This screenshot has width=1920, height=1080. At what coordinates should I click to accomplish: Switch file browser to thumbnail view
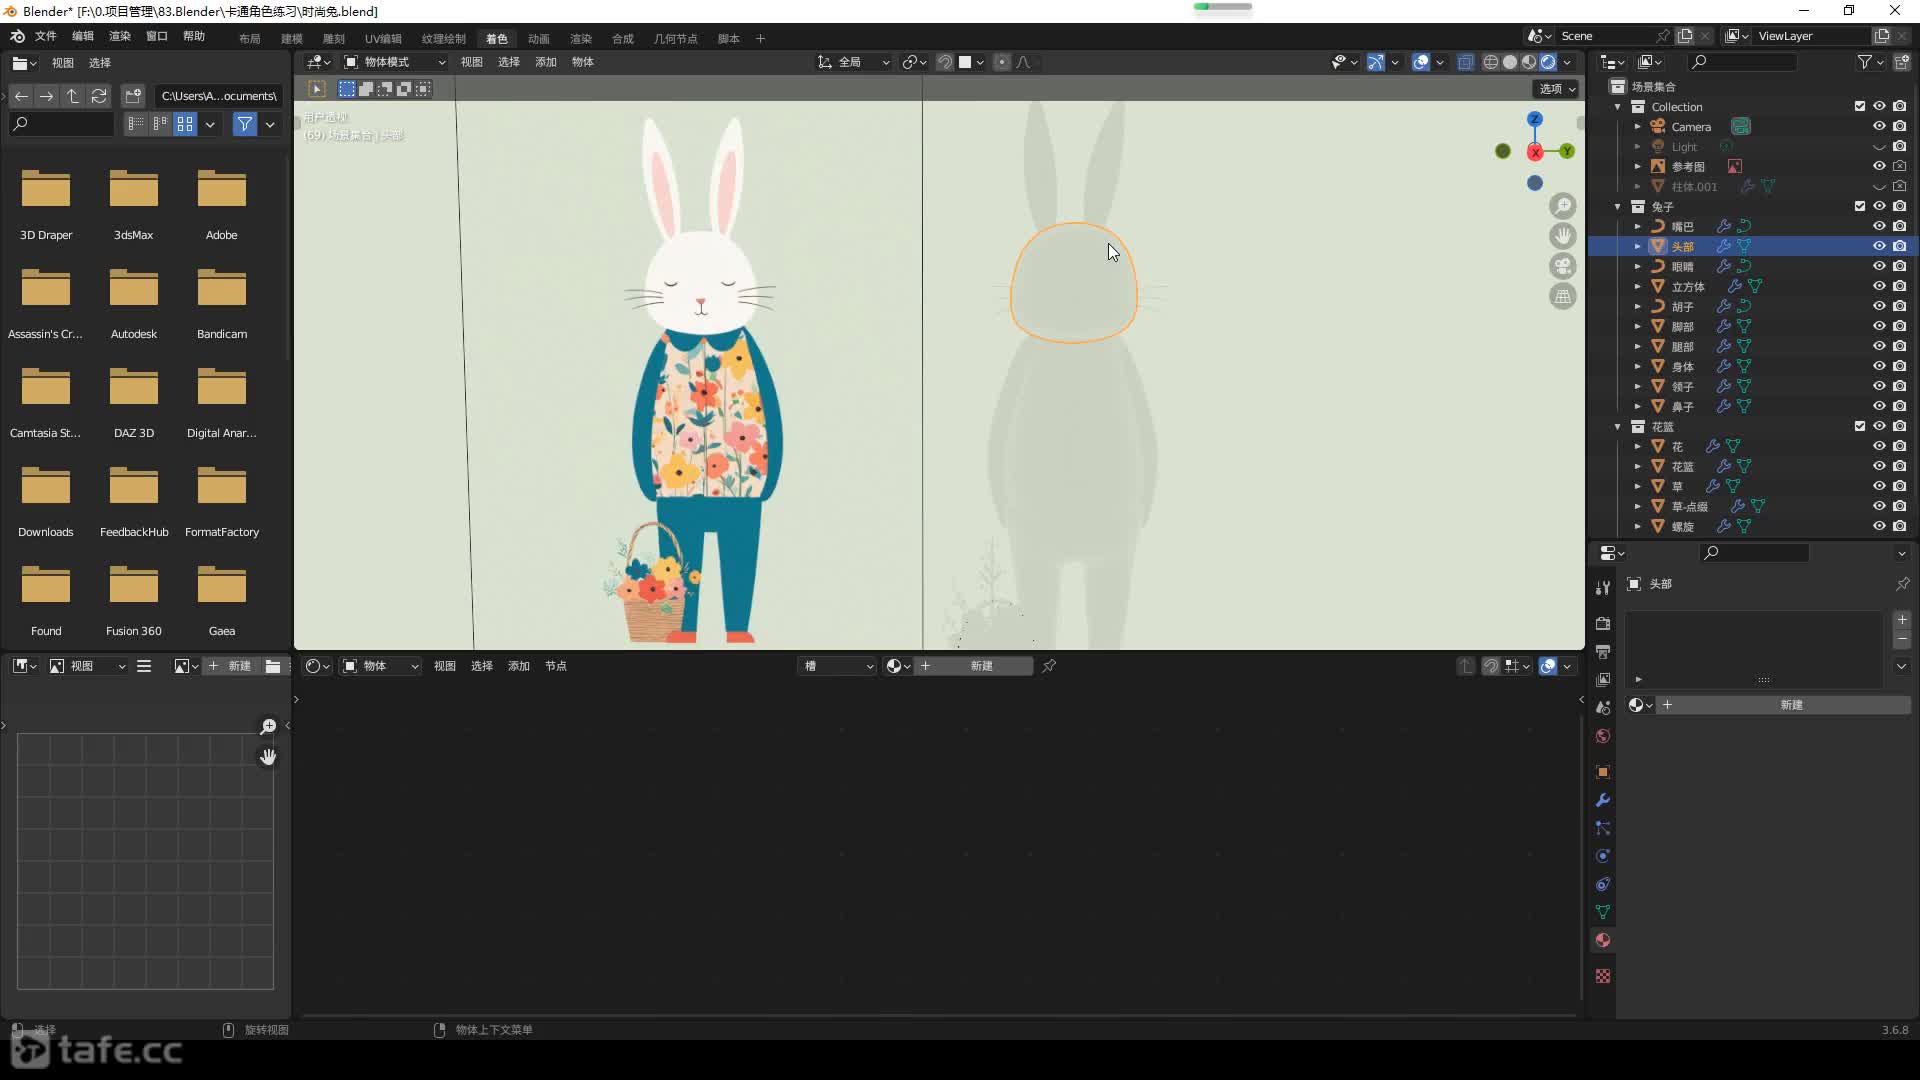tap(185, 124)
